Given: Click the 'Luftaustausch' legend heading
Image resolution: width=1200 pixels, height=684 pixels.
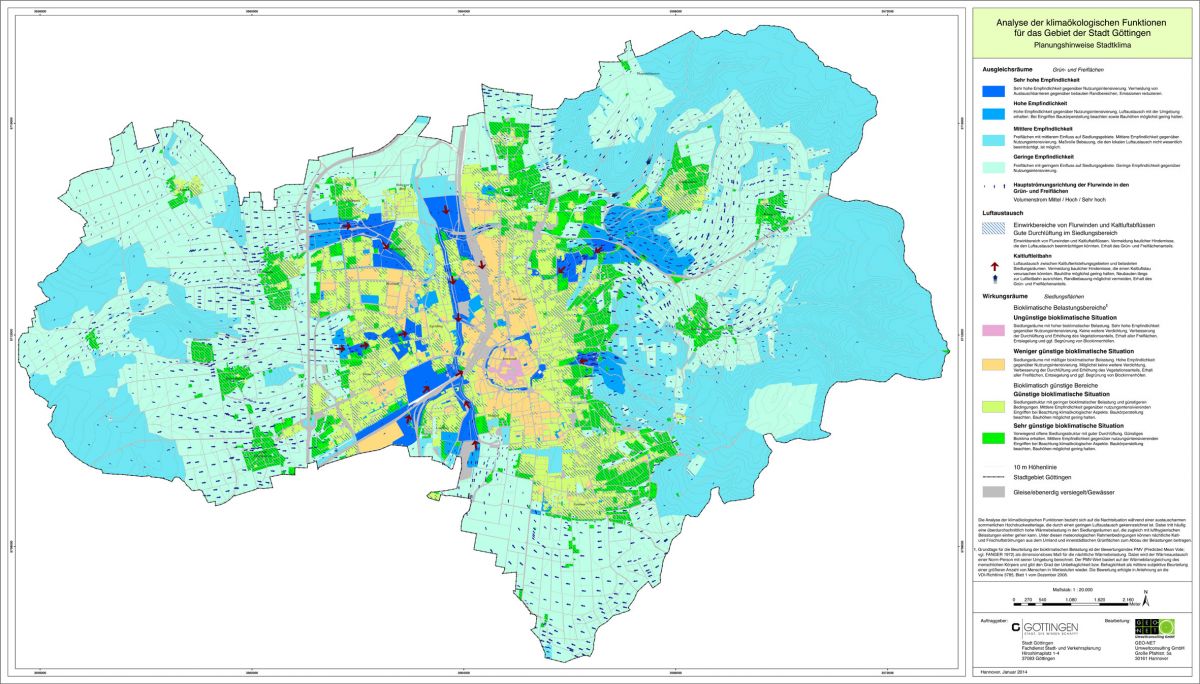Looking at the screenshot, I should [1002, 213].
